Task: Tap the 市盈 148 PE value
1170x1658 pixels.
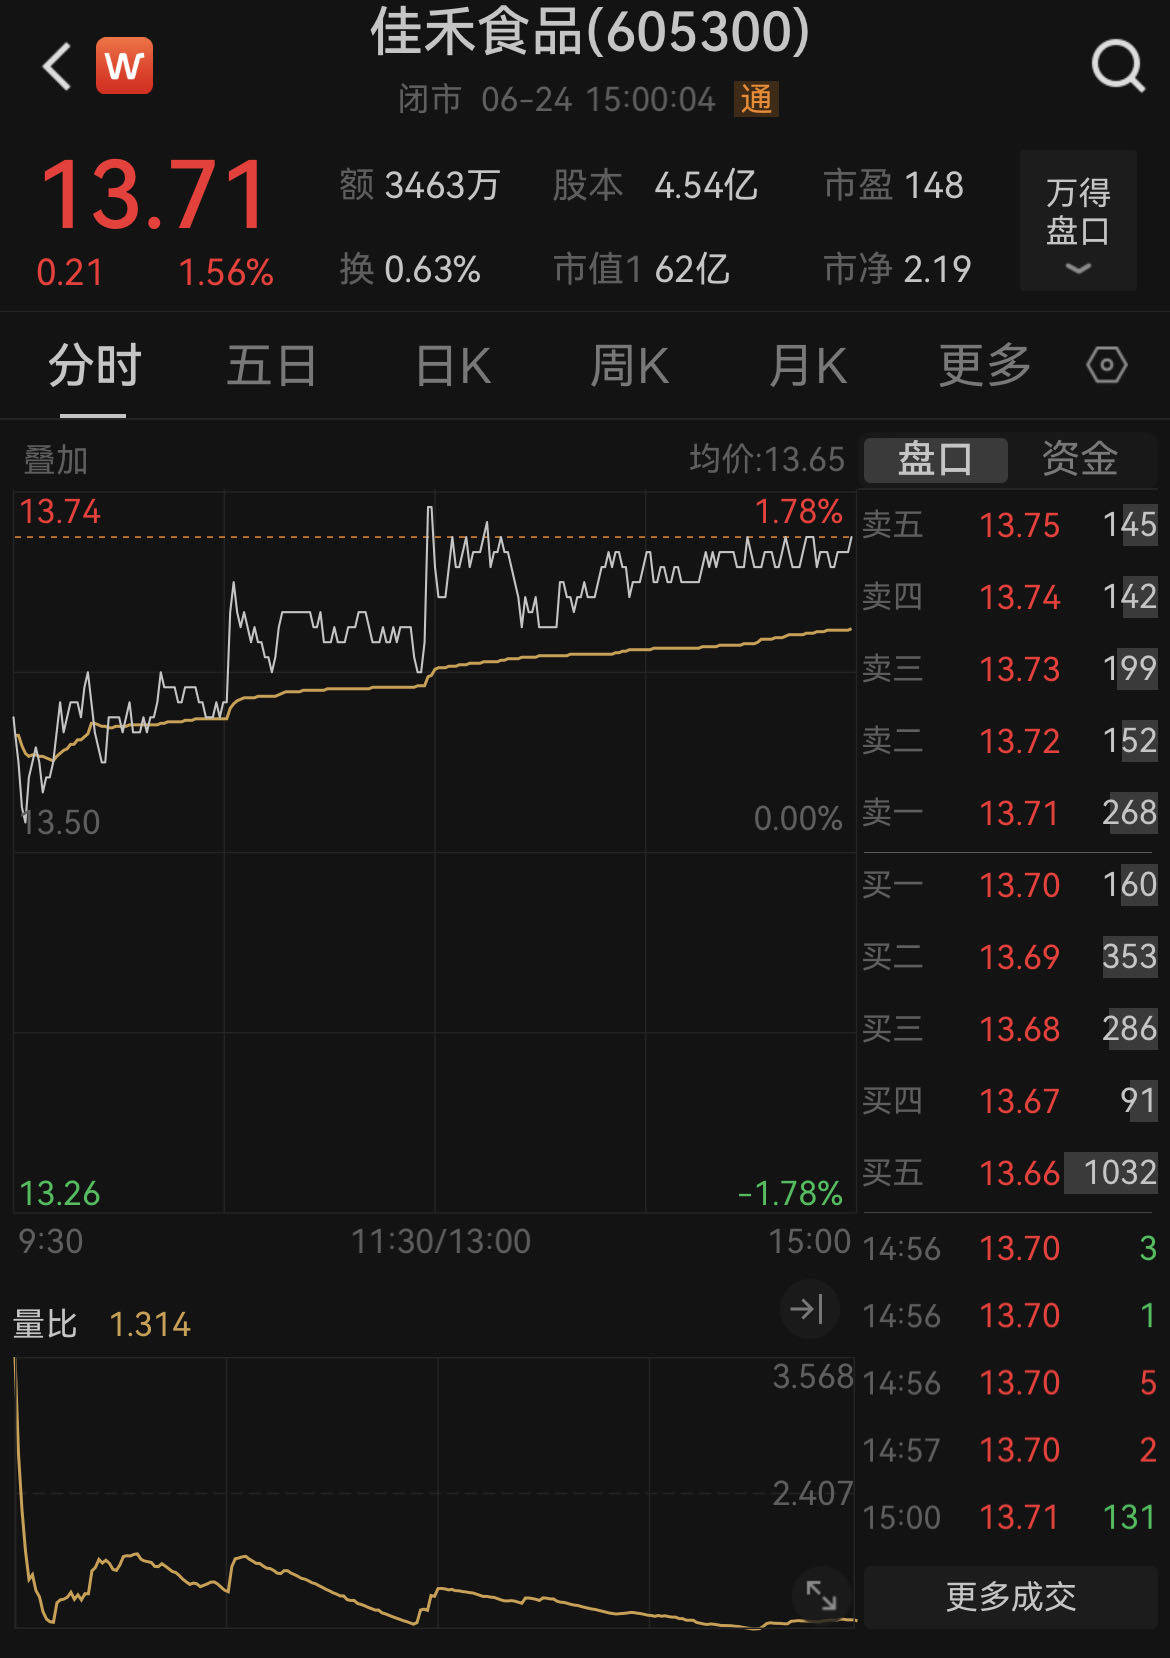Action: (x=893, y=185)
